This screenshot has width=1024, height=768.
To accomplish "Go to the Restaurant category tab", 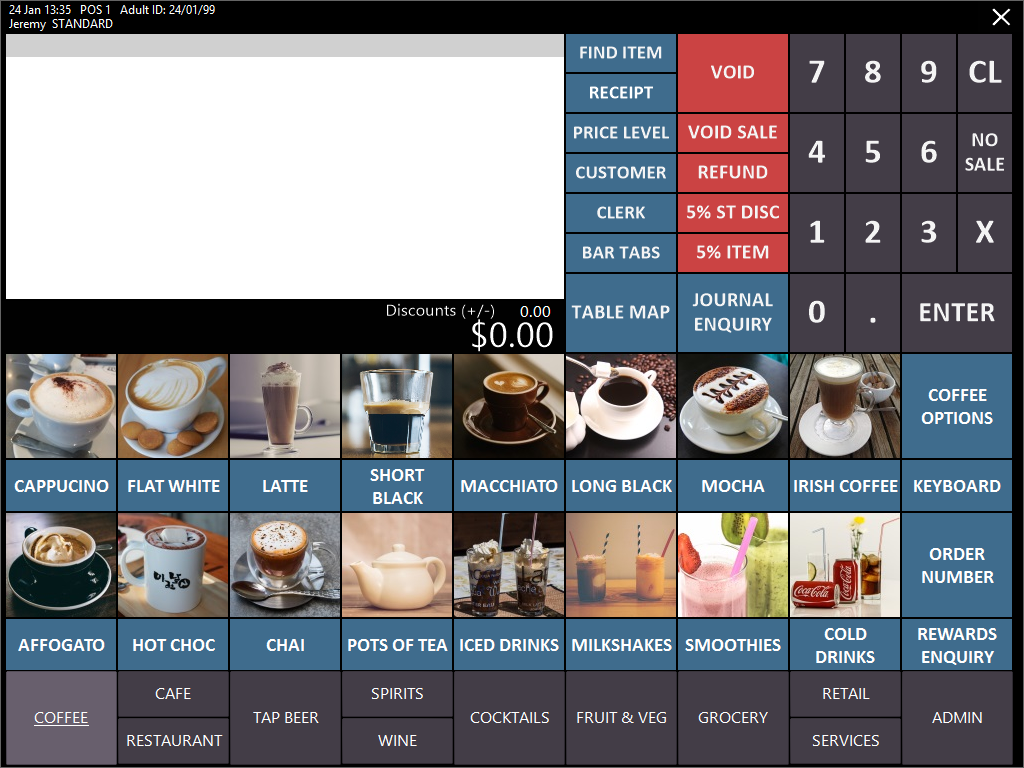I will [x=173, y=741].
